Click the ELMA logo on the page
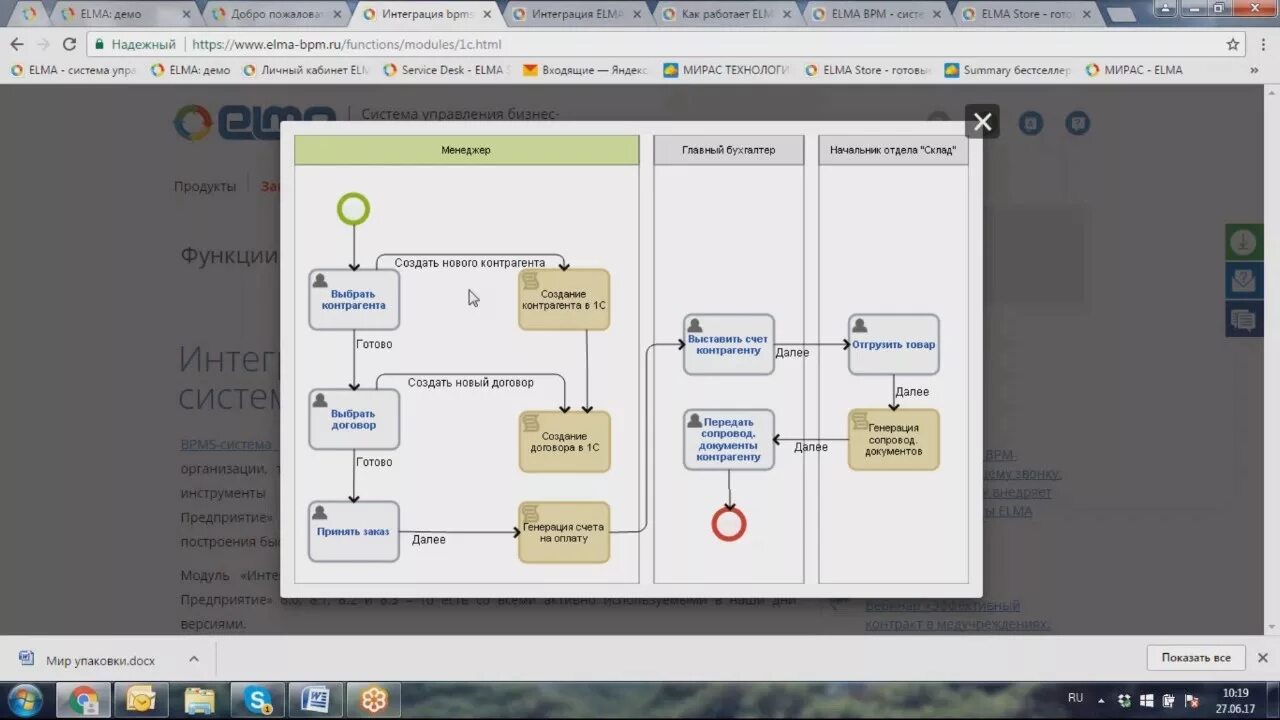The width and height of the screenshot is (1280, 720). (254, 122)
